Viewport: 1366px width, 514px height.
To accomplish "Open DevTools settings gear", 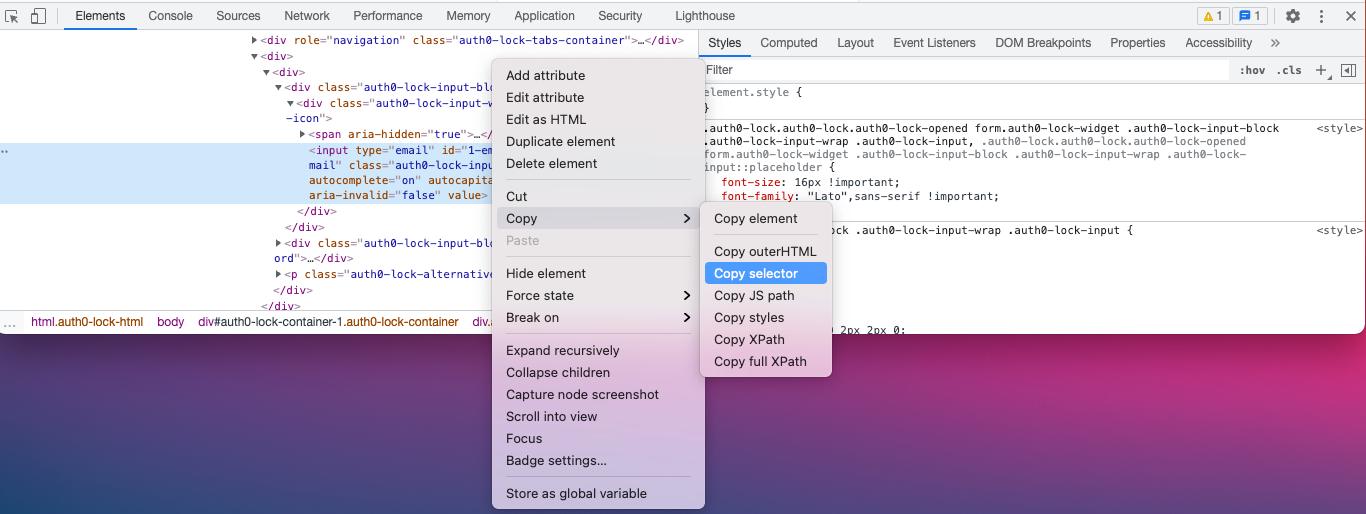I will click(x=1293, y=16).
